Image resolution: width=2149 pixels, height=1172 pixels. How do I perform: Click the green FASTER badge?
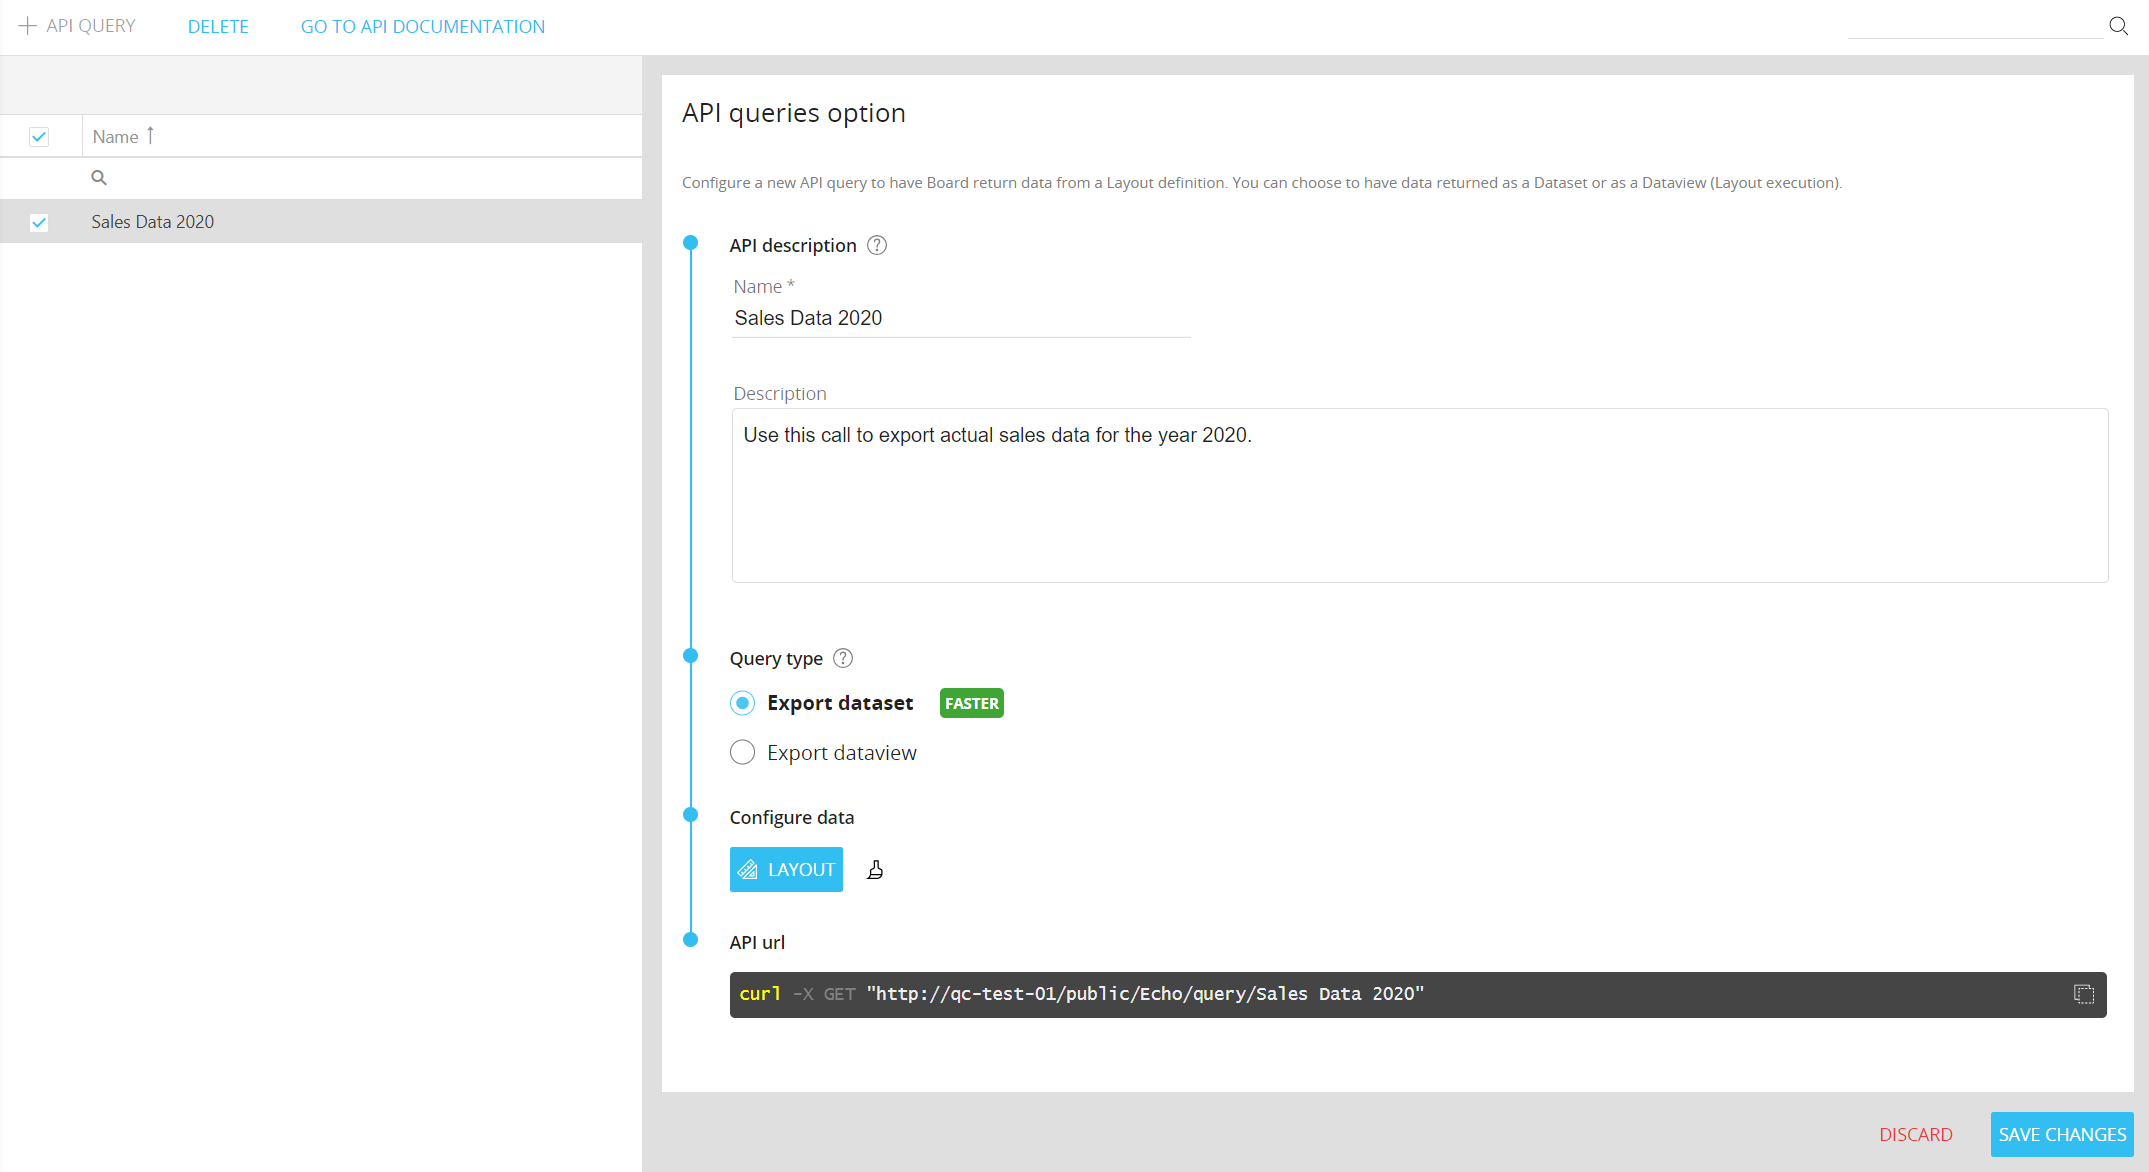[x=972, y=703]
